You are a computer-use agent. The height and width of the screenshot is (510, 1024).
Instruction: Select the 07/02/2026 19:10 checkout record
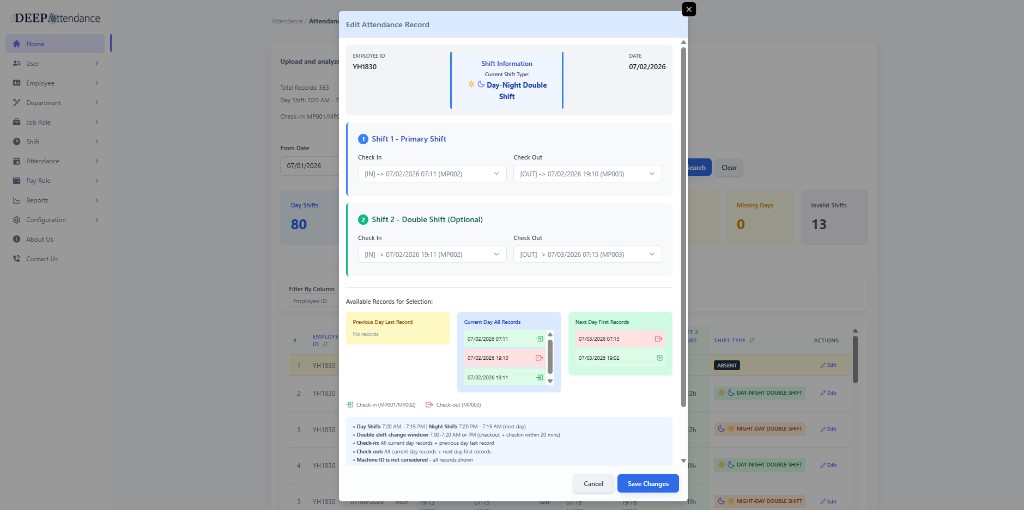click(x=505, y=358)
